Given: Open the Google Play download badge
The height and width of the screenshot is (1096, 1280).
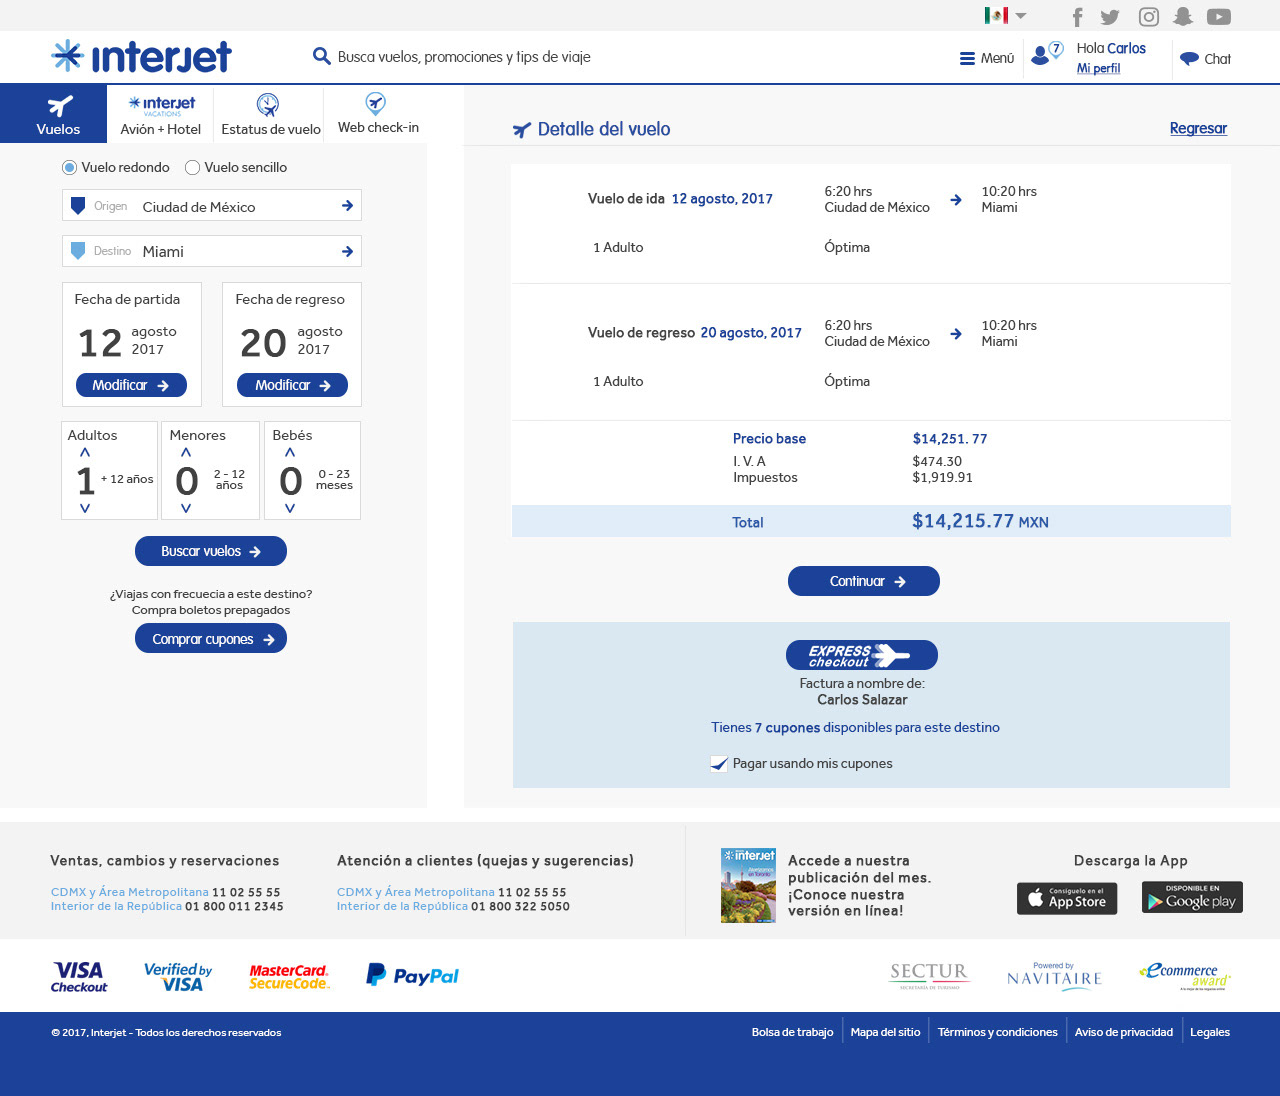Looking at the screenshot, I should click(1192, 897).
